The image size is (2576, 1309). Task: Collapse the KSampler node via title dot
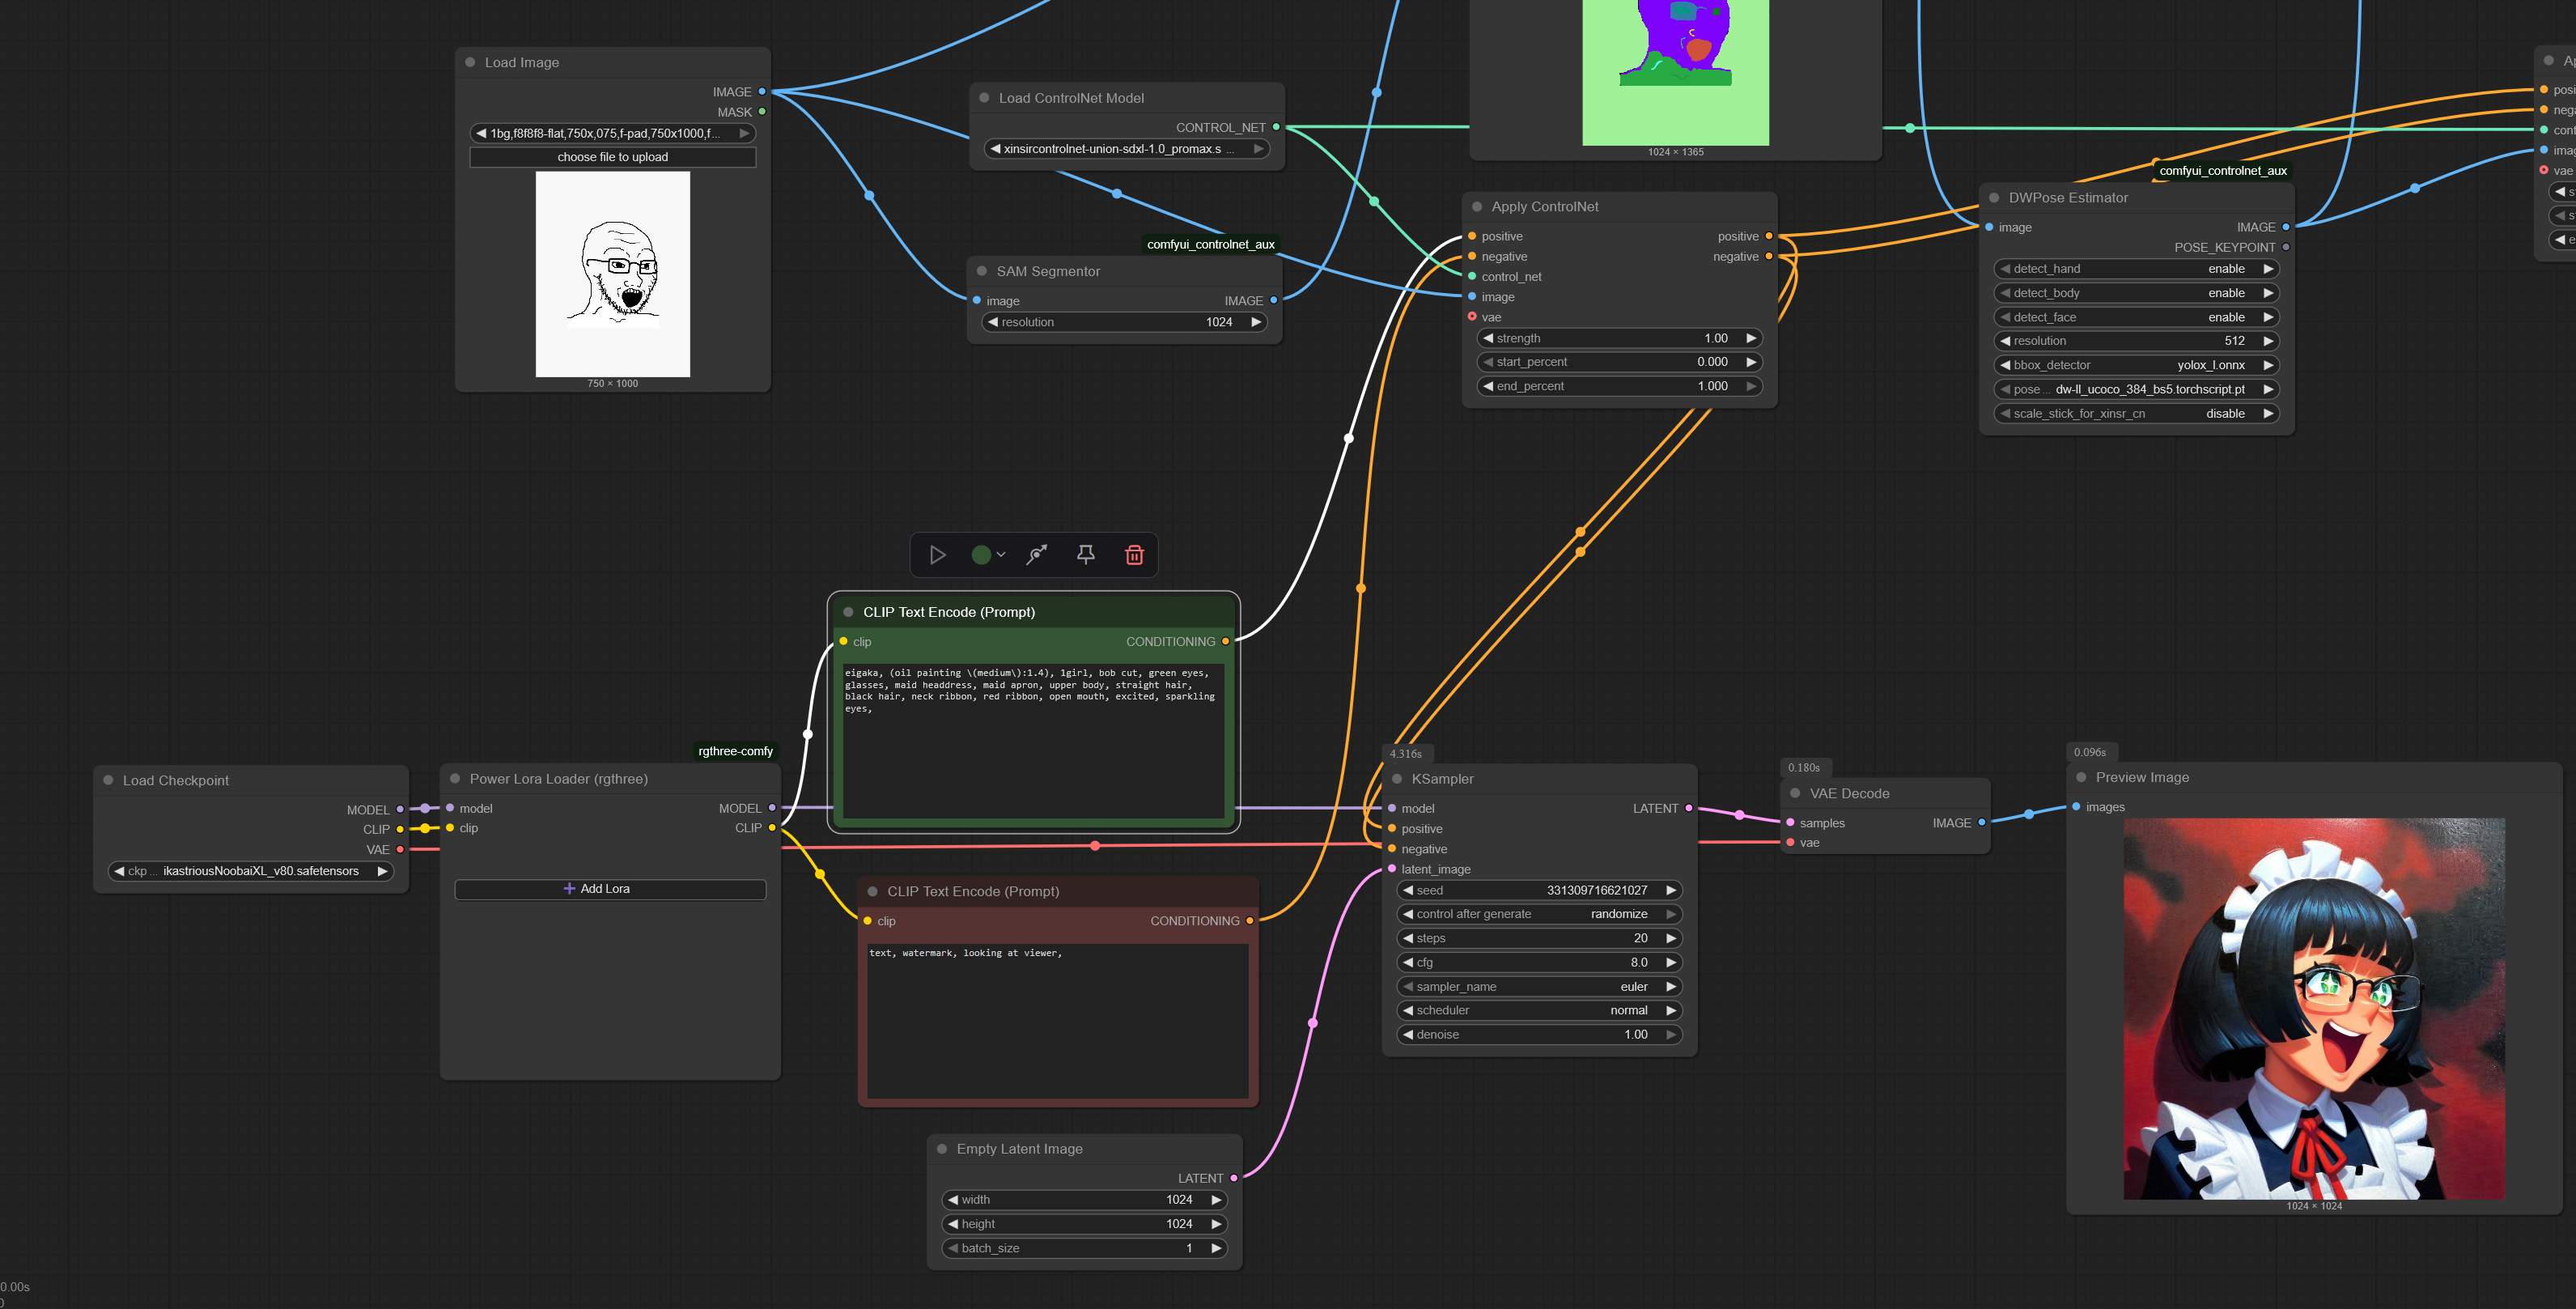tap(1397, 779)
